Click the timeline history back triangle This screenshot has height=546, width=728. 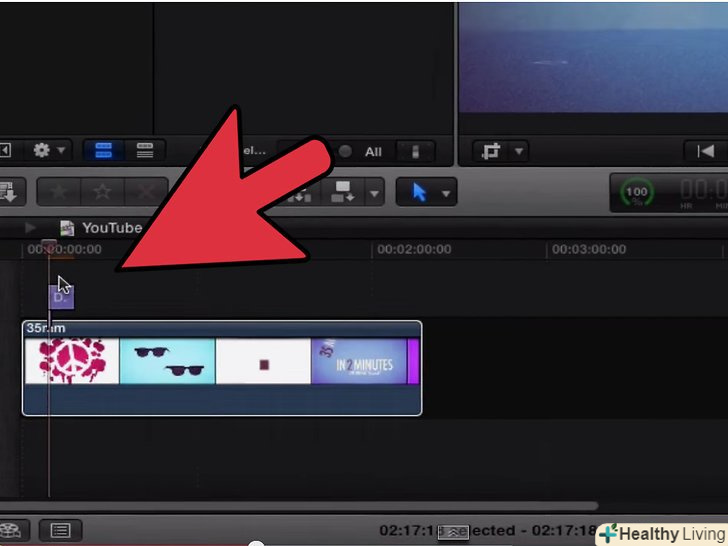point(30,228)
